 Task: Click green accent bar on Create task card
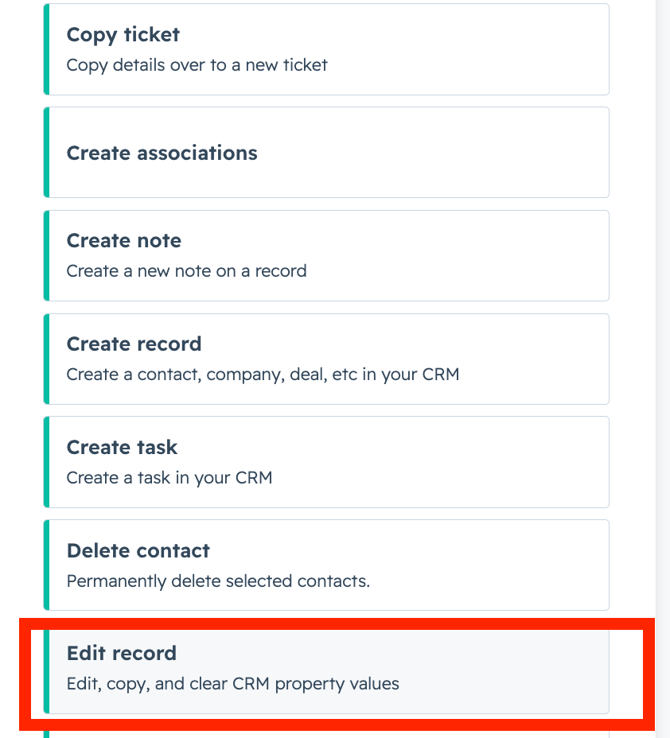point(46,461)
